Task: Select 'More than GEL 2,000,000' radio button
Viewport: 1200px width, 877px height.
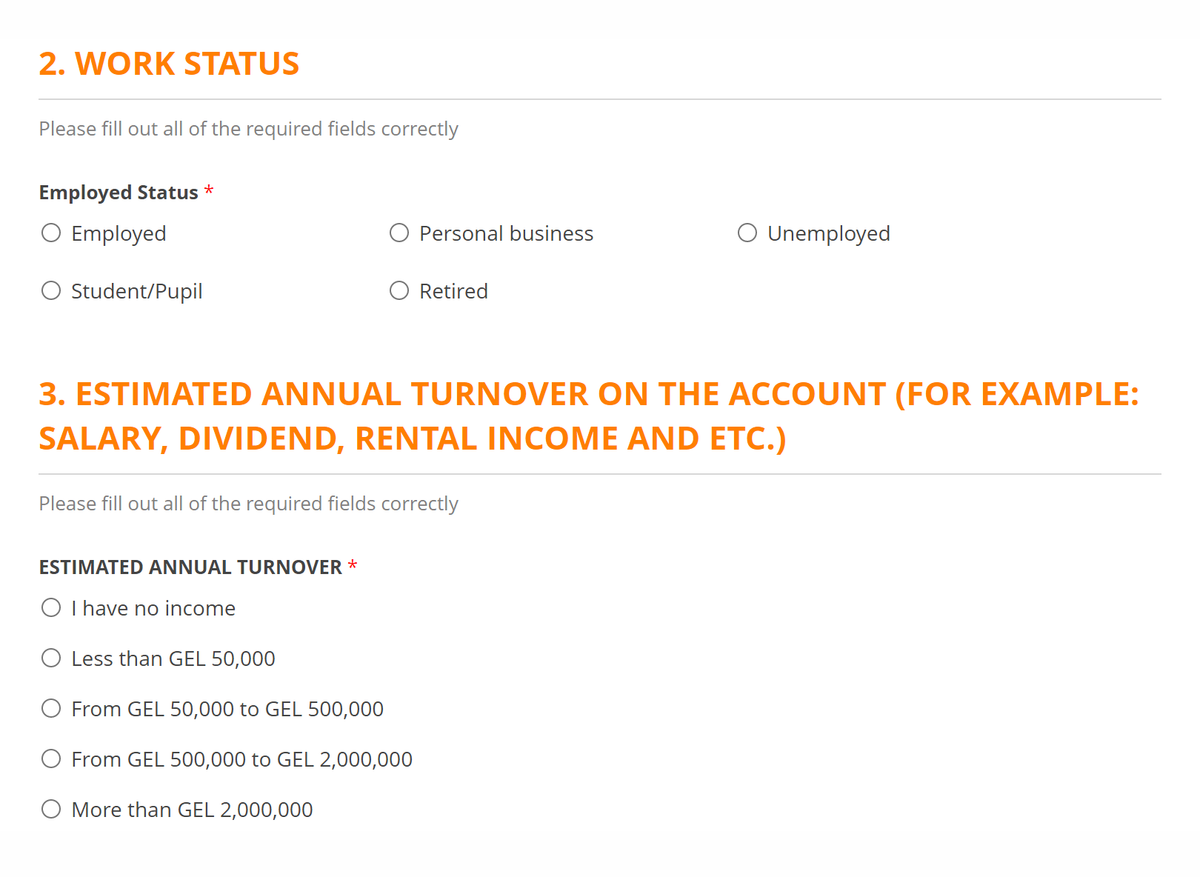Action: 51,810
